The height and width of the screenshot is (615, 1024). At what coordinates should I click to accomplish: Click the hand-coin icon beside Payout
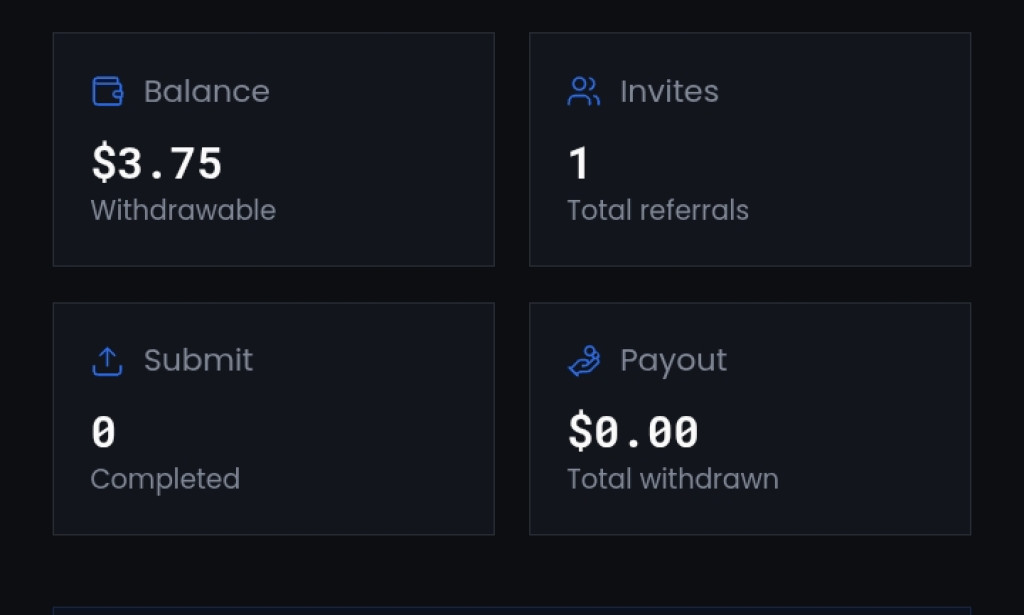[584, 361]
